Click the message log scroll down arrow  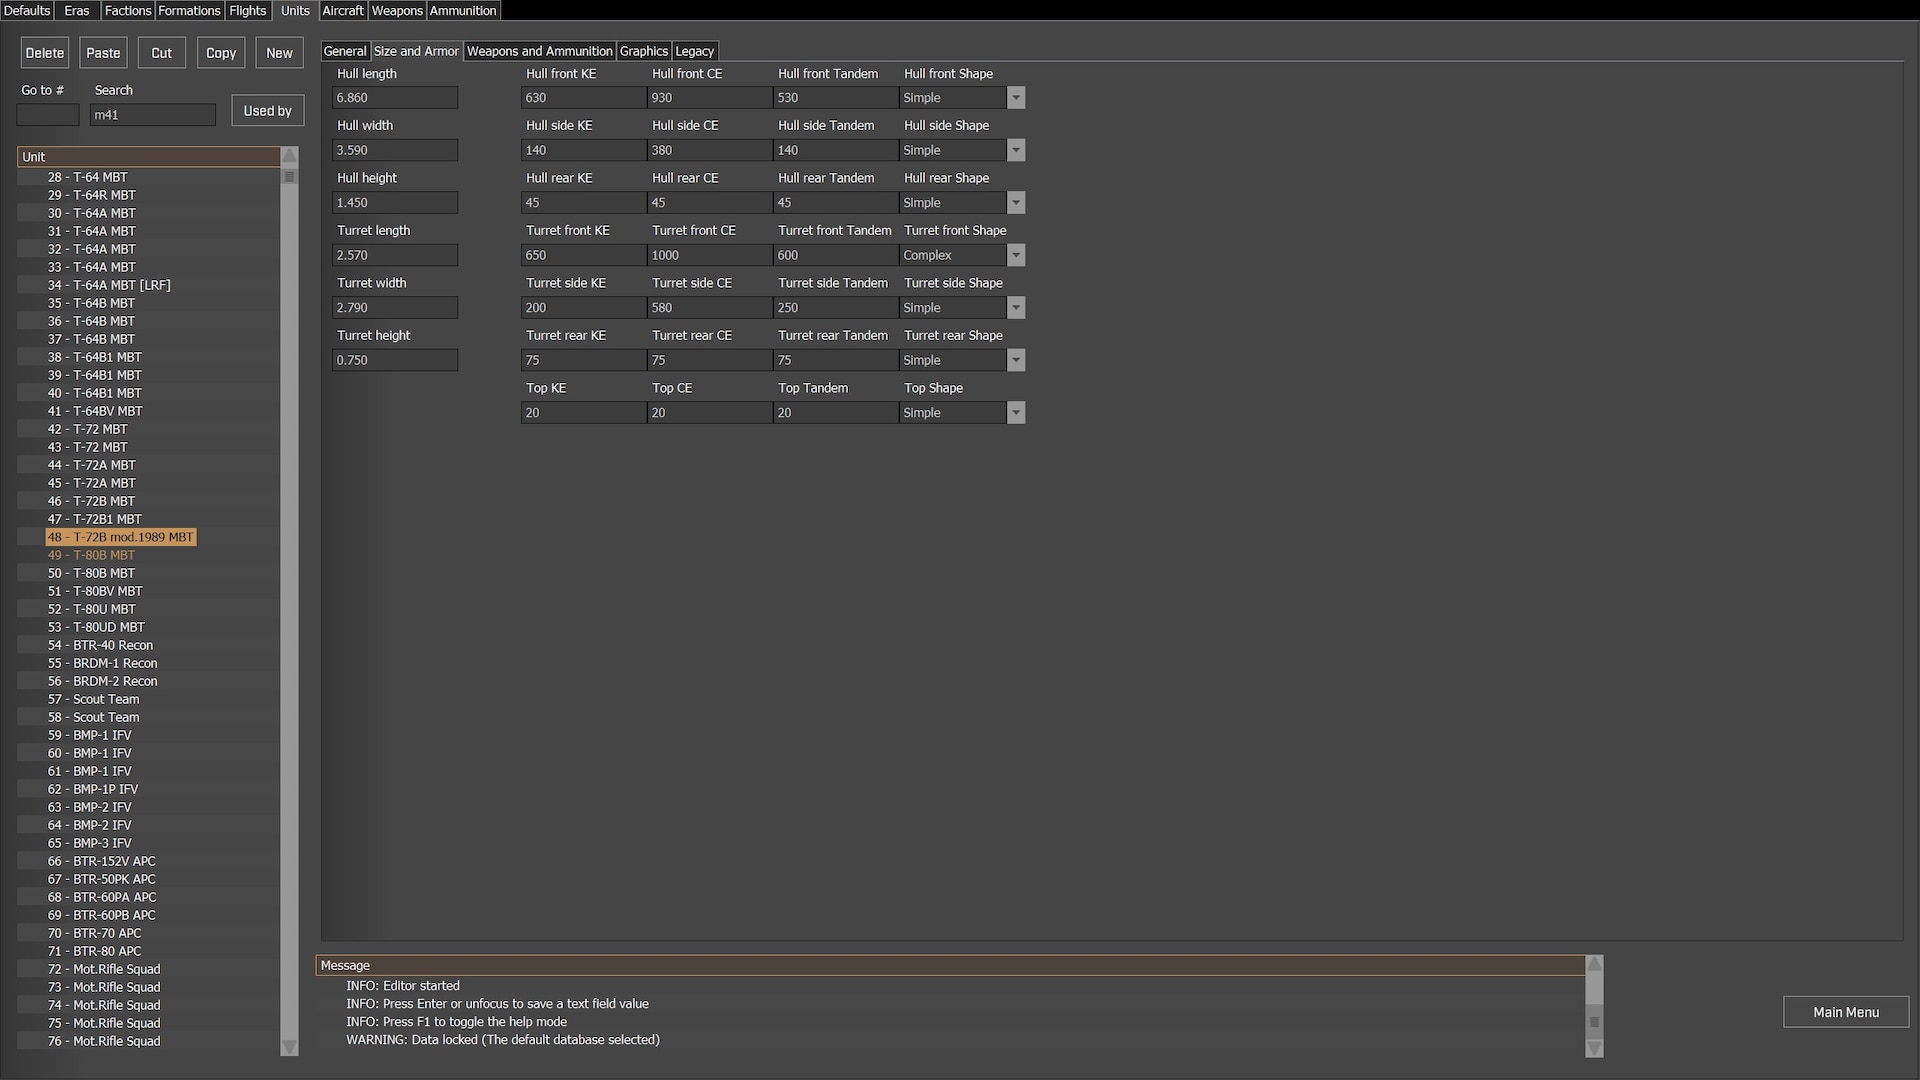(x=1595, y=1048)
